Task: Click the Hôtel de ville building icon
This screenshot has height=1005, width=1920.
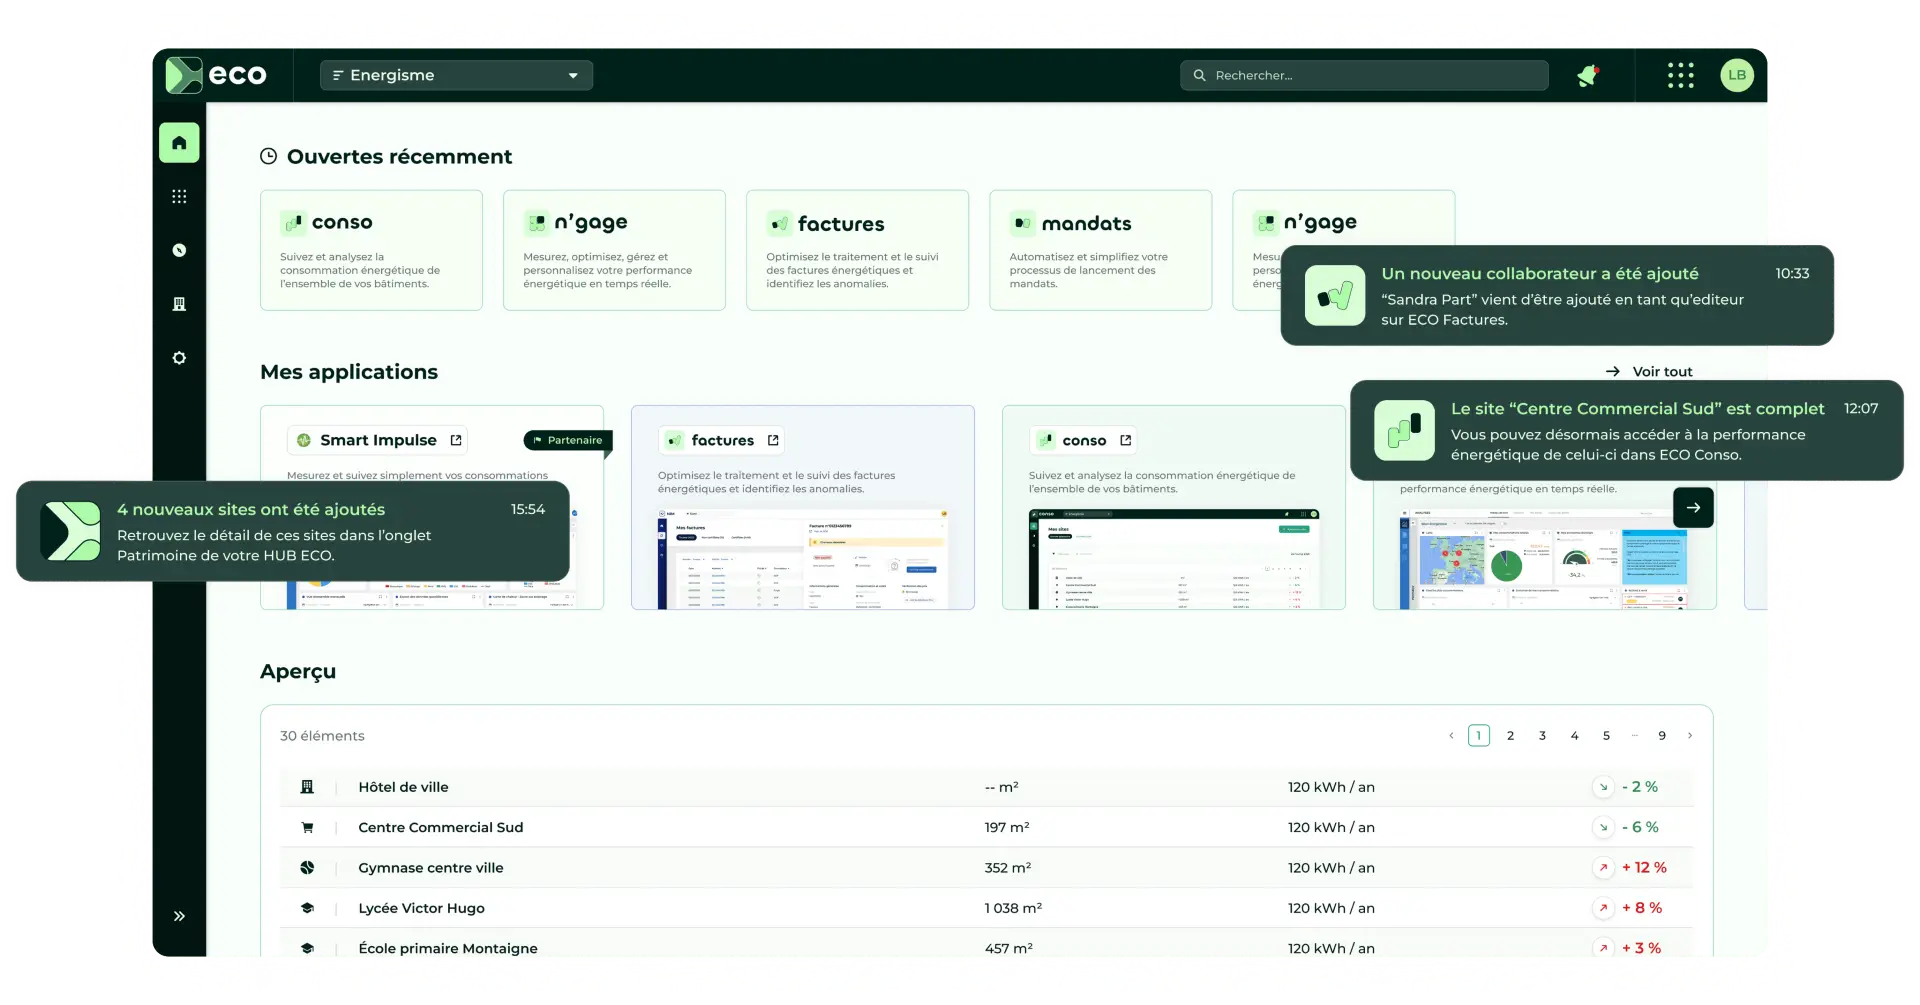Action: point(307,787)
